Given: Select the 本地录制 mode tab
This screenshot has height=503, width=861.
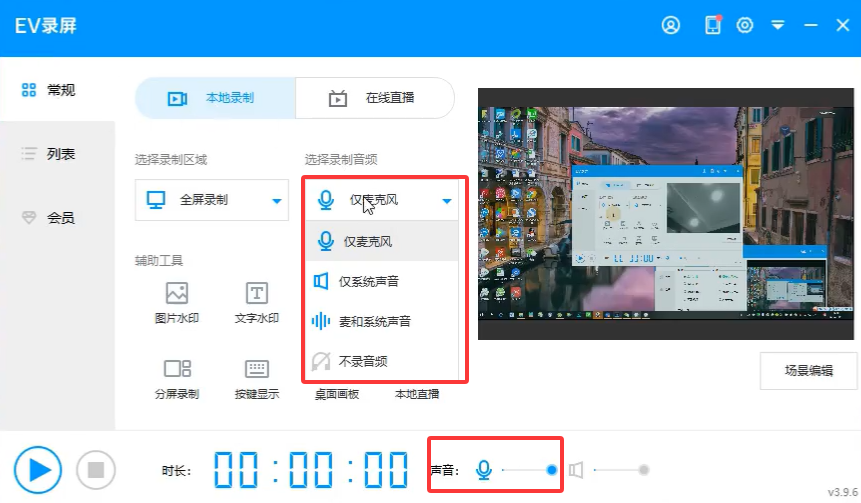Looking at the screenshot, I should (x=215, y=98).
